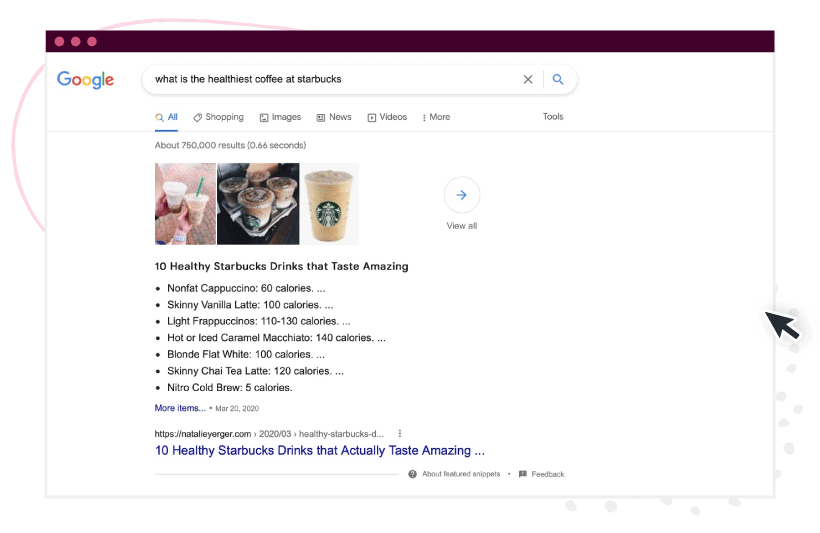Open the More items link
Screen dimensions: 820x533
click(x=180, y=408)
